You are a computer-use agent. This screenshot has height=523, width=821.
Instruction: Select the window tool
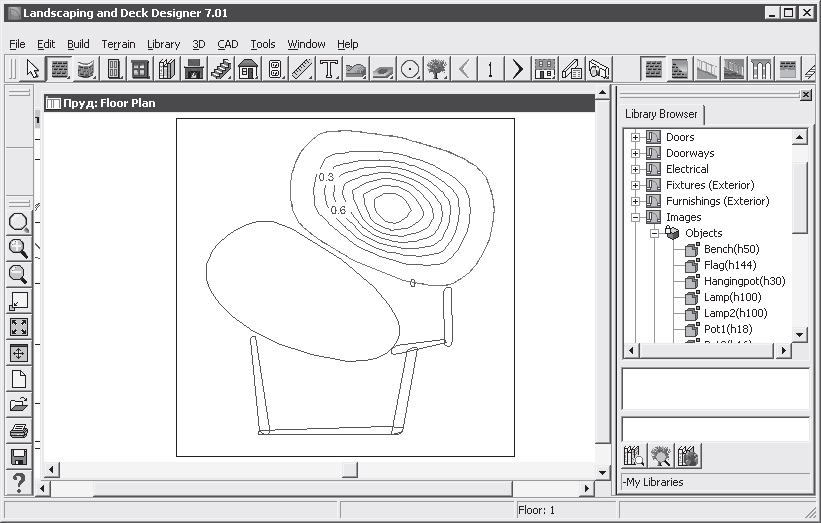click(140, 69)
